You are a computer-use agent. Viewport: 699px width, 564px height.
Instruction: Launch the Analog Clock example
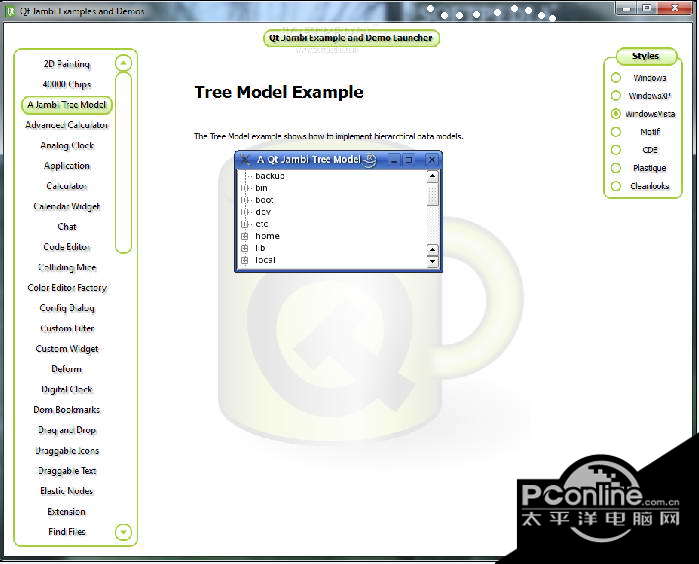67,145
